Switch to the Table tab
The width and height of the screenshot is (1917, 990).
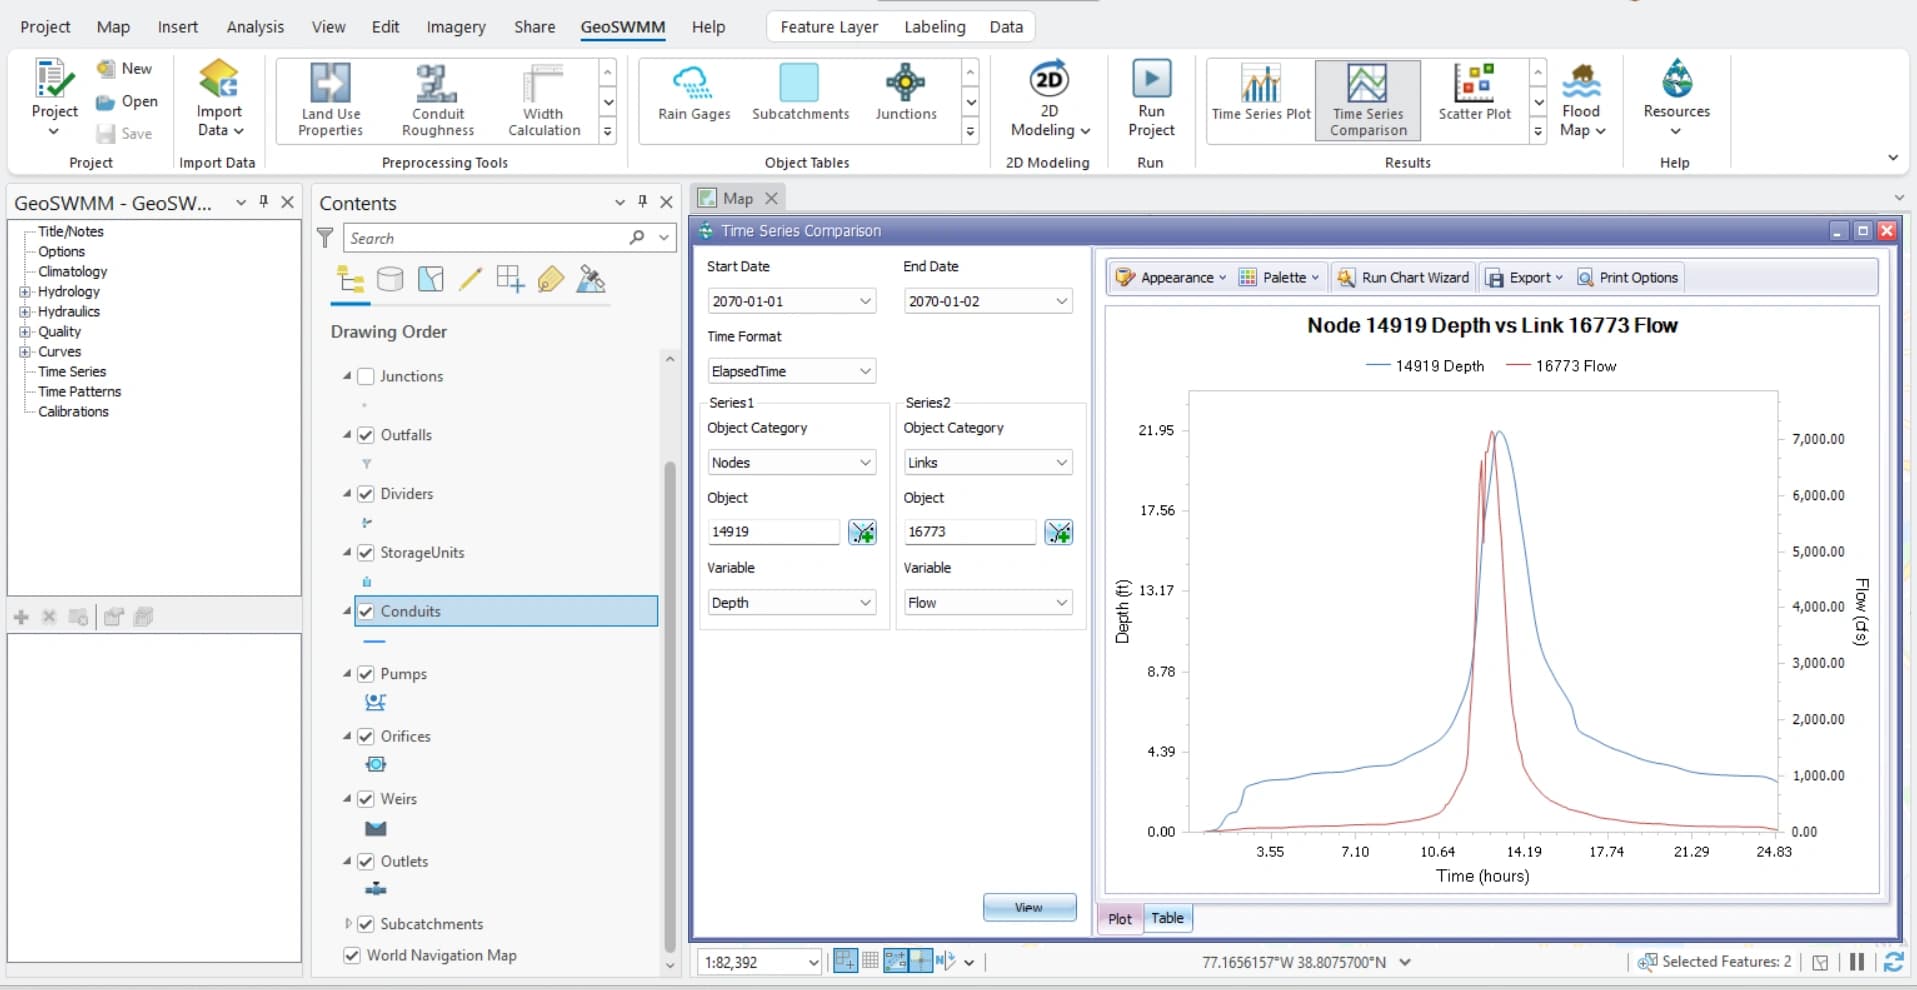click(1166, 918)
